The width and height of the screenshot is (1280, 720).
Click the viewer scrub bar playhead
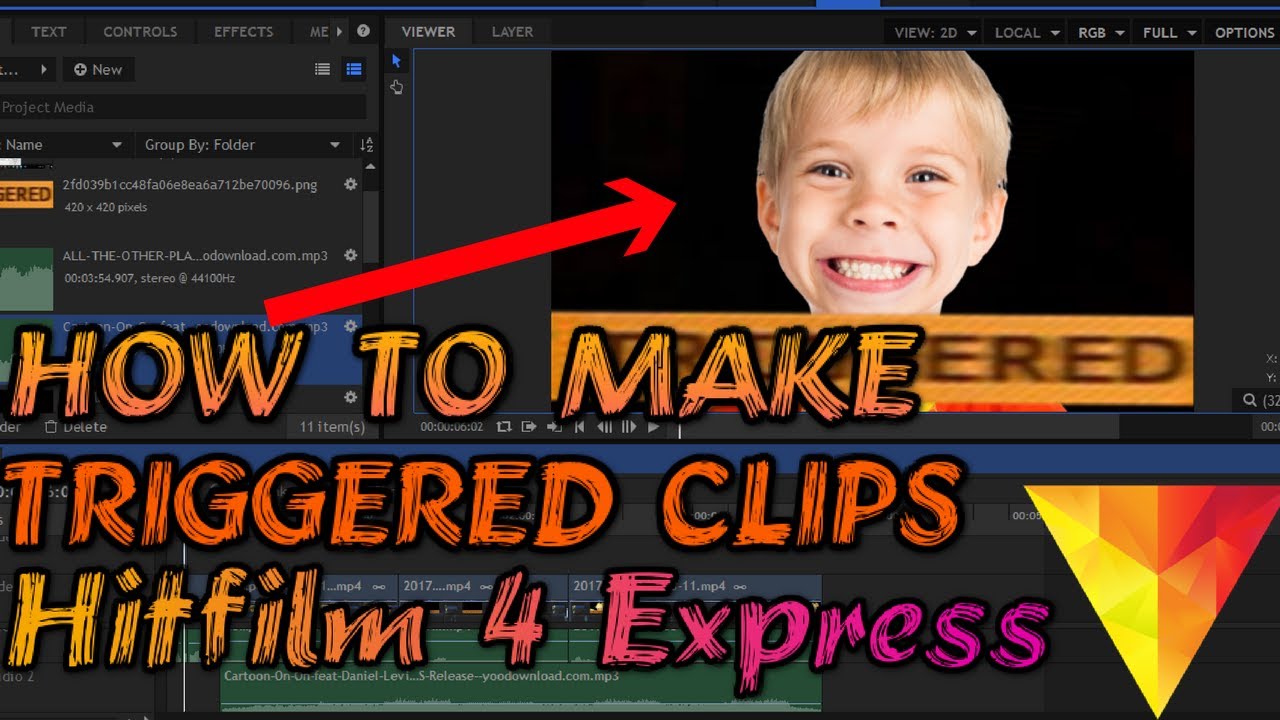(x=679, y=430)
